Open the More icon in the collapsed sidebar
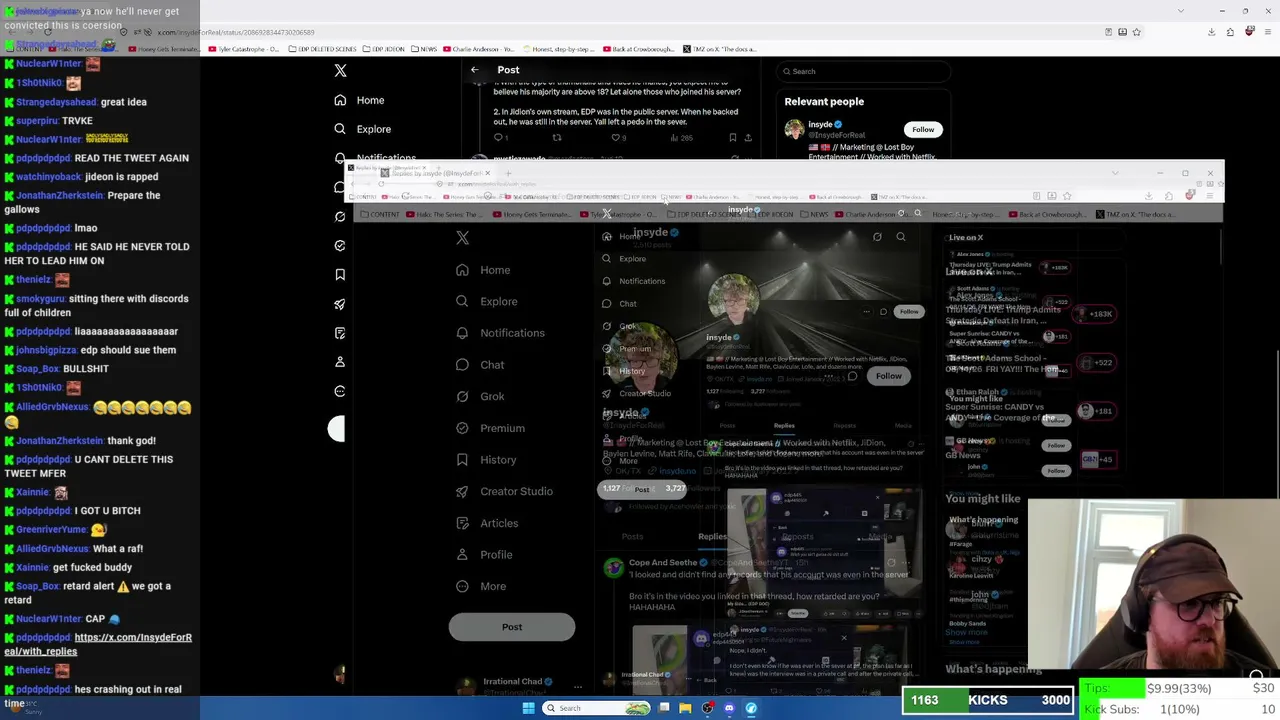Viewport: 1280px width, 720px height. [x=340, y=391]
